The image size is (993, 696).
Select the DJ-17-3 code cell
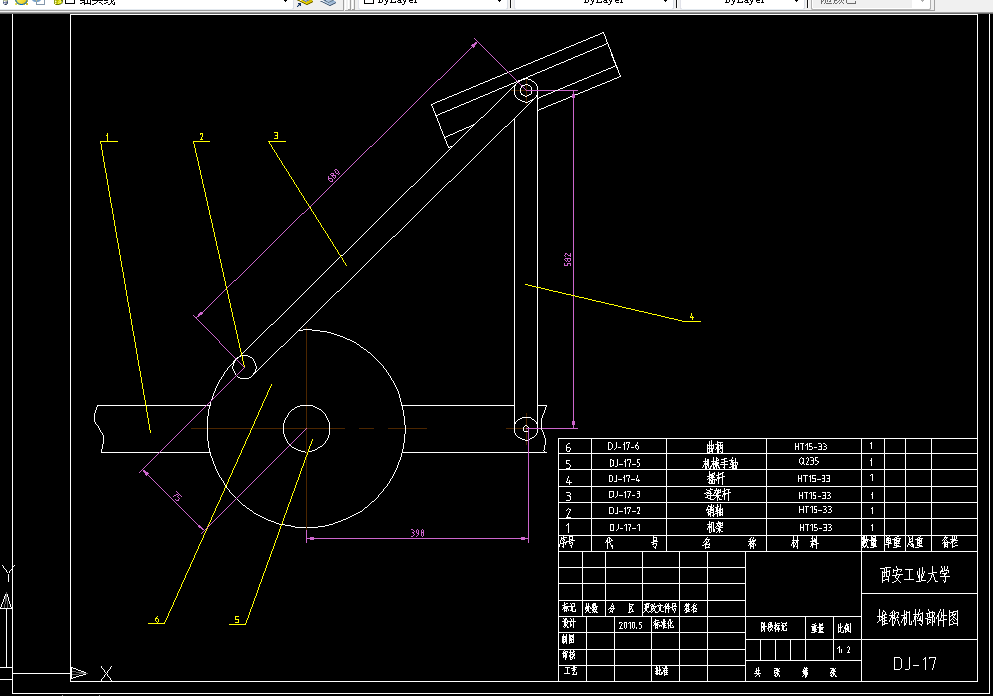pos(624,495)
